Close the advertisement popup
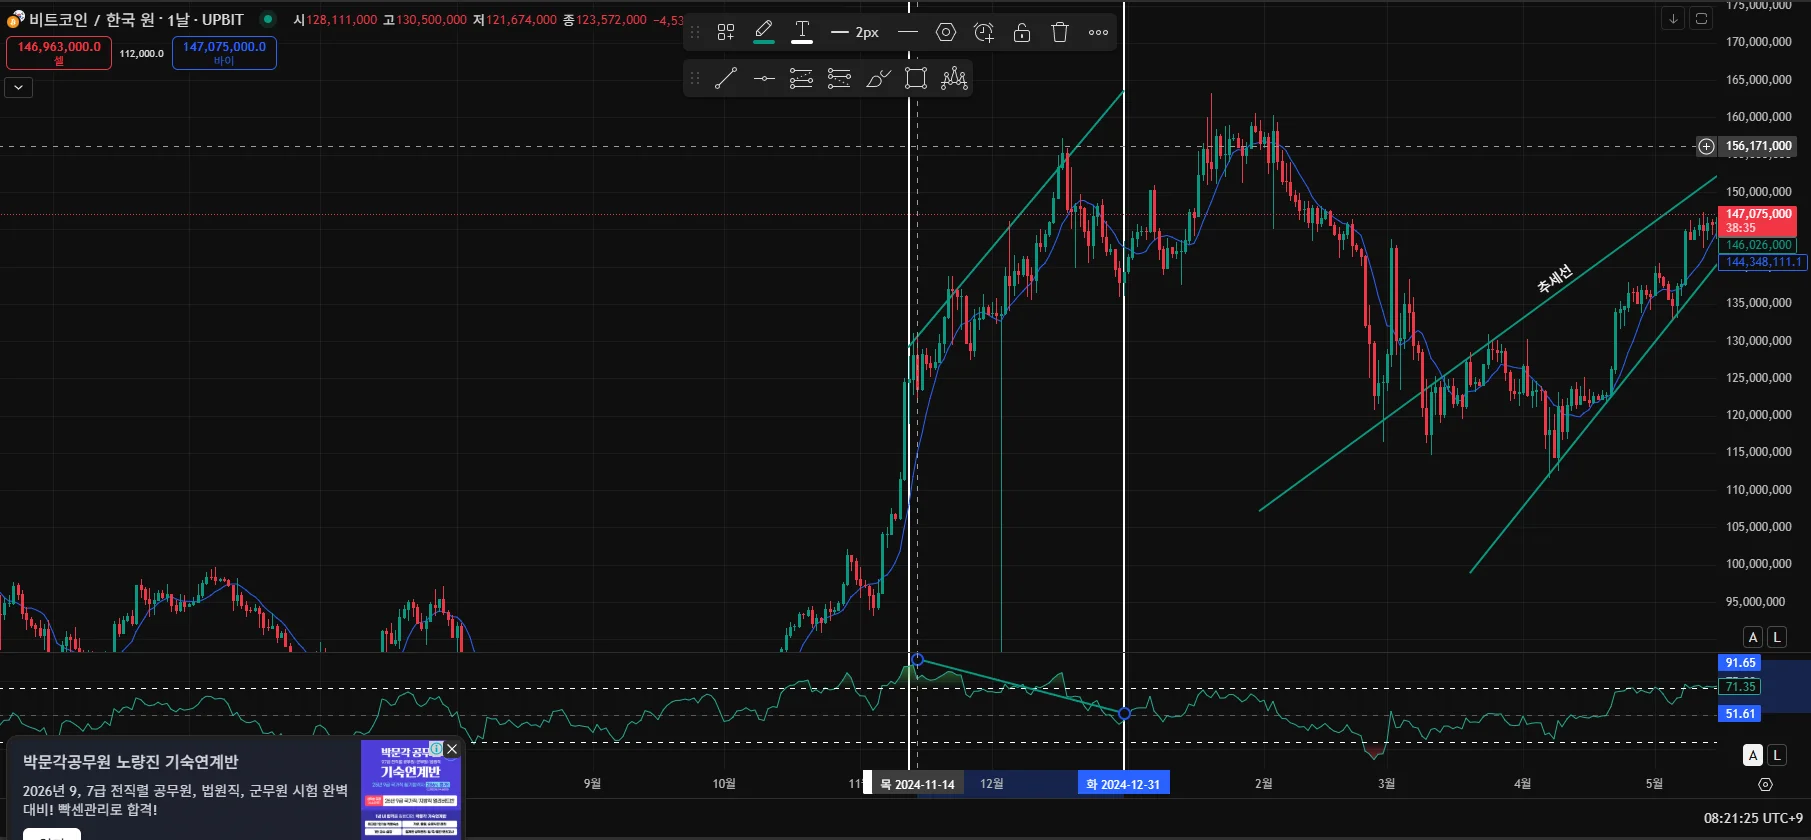This screenshot has width=1811, height=840. 452,749
